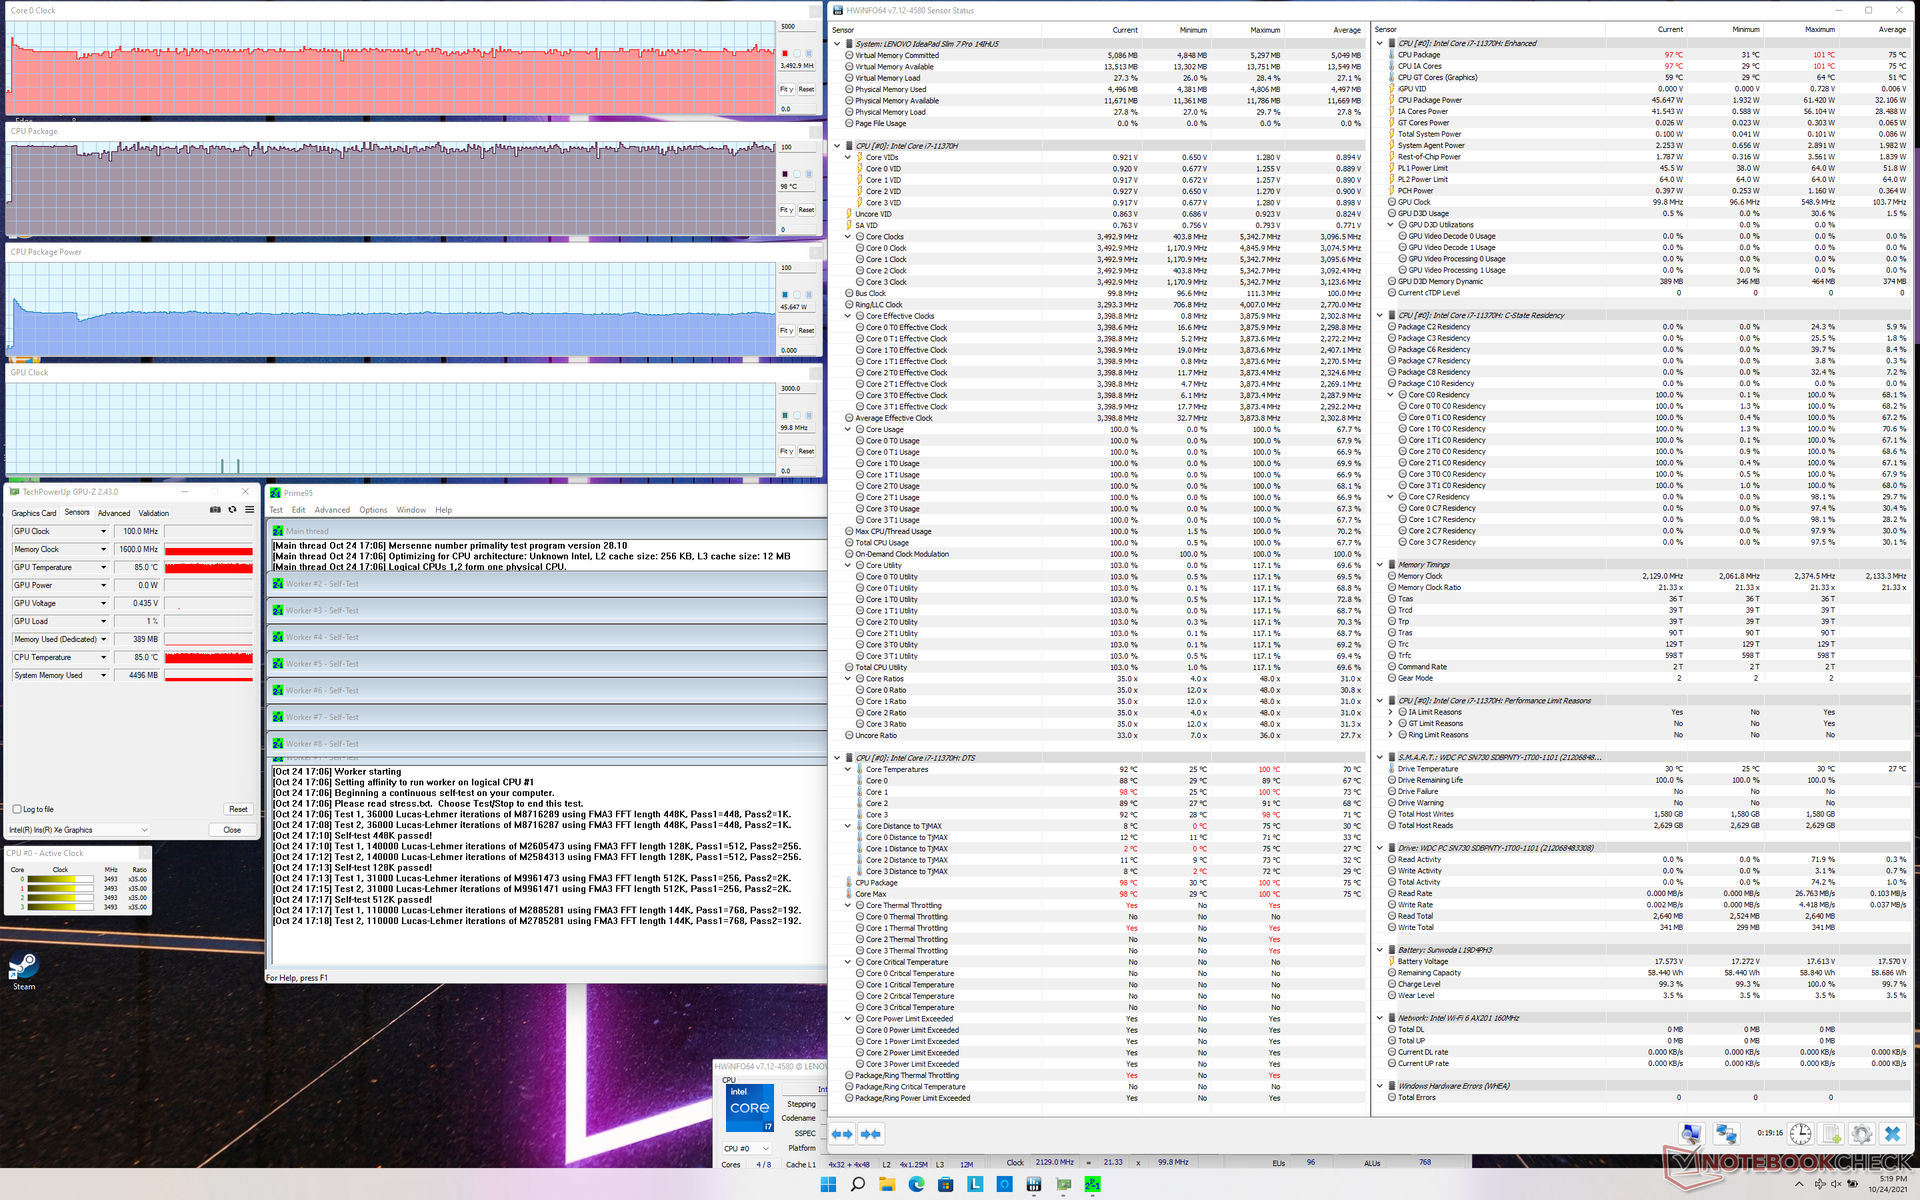This screenshot has height=1200, width=1920.
Task: Click HWiNFO reset clock icon
Action: (1800, 1133)
